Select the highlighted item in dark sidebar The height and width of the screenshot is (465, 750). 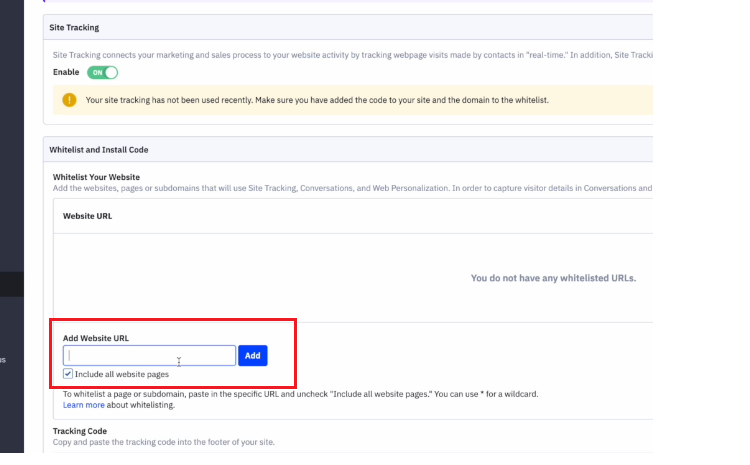click(12, 284)
